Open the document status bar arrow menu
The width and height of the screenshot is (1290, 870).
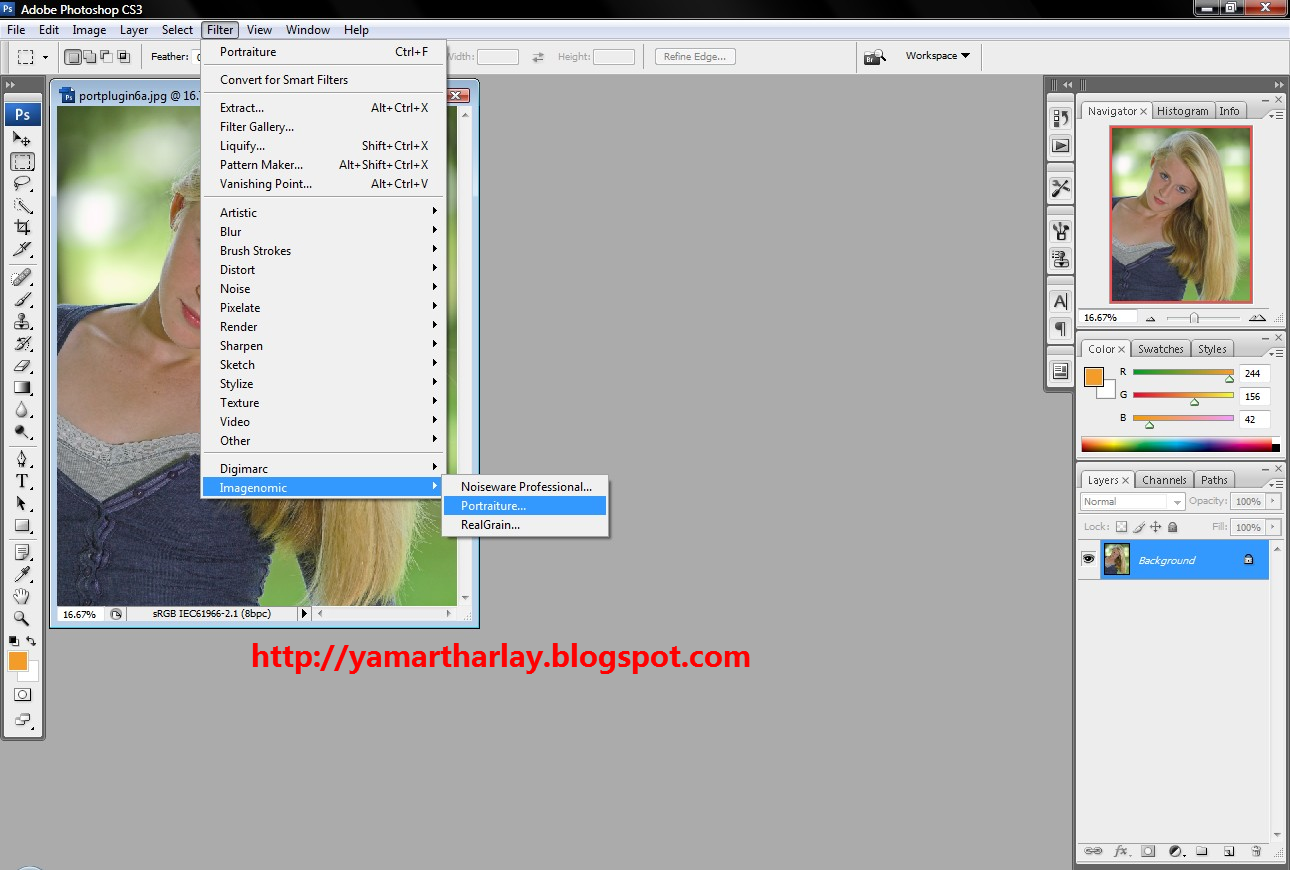coord(305,614)
